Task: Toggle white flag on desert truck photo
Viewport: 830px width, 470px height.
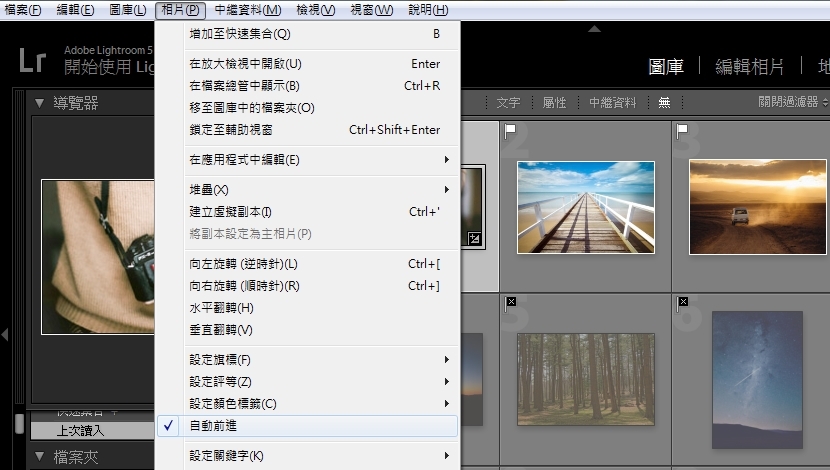Action: pos(682,130)
